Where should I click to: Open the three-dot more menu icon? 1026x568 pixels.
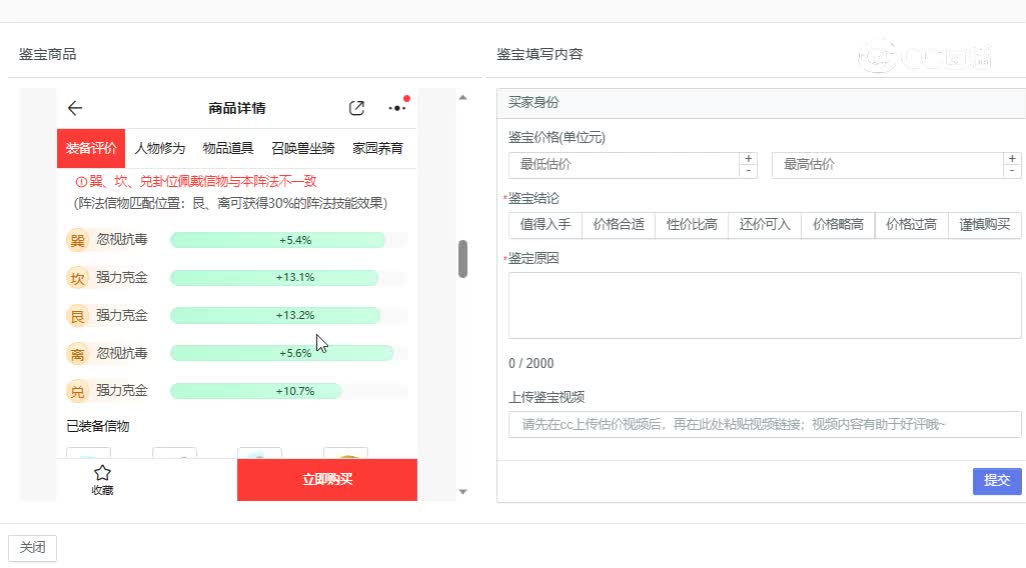[x=397, y=108]
